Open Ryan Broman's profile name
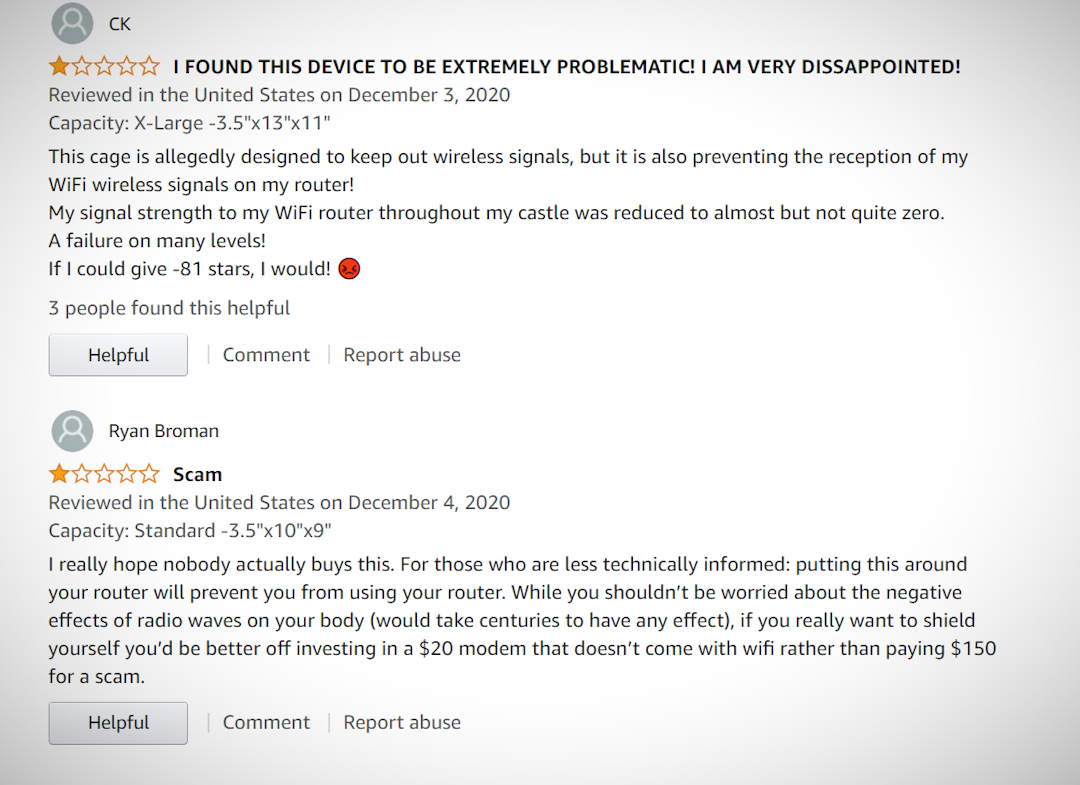Screen dimensions: 1080x785 [x=164, y=431]
